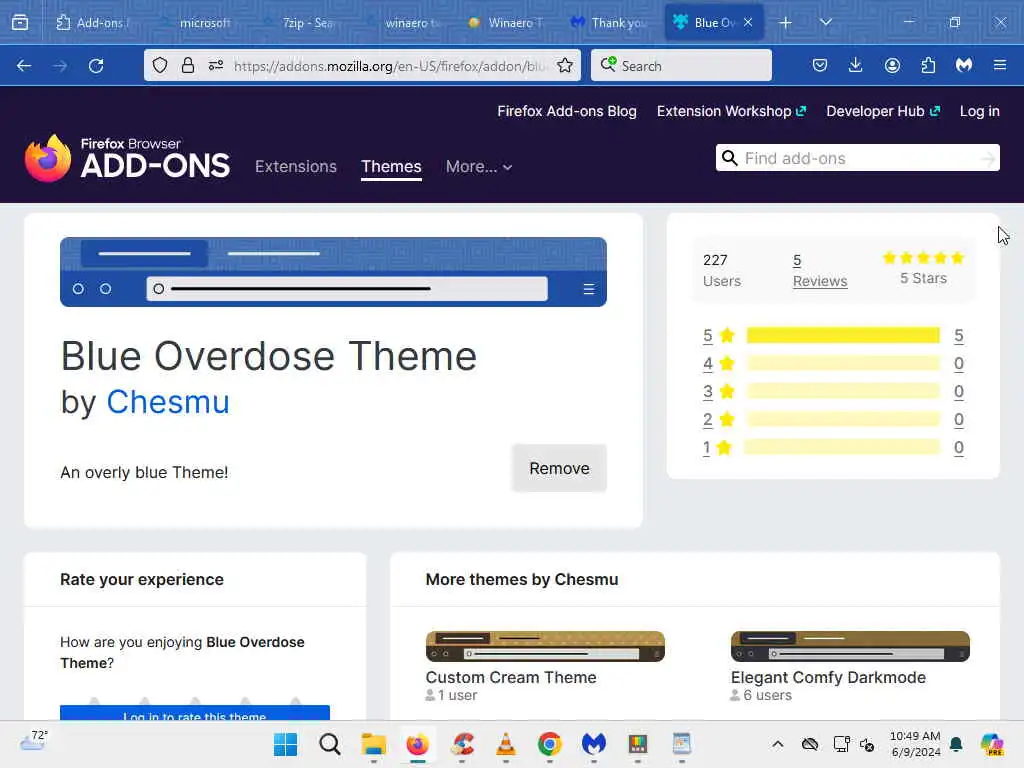Open the Extensions section
Screen dimensions: 1024x768
pyautogui.click(x=296, y=167)
